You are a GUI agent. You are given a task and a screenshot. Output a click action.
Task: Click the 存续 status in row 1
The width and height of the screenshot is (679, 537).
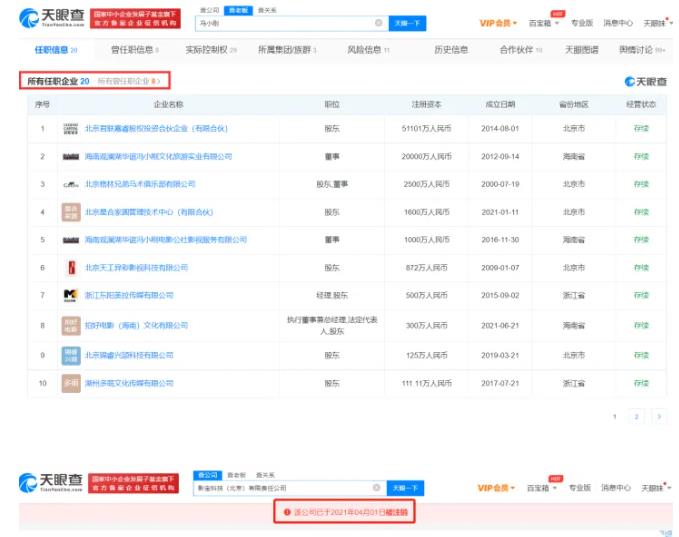coord(641,129)
